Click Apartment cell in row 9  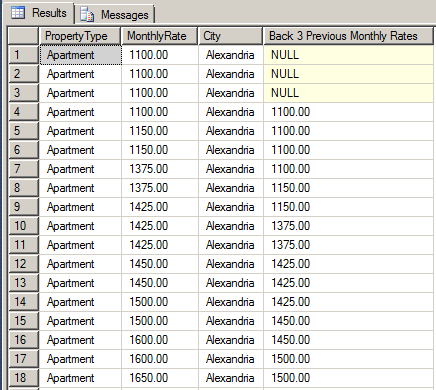point(80,207)
